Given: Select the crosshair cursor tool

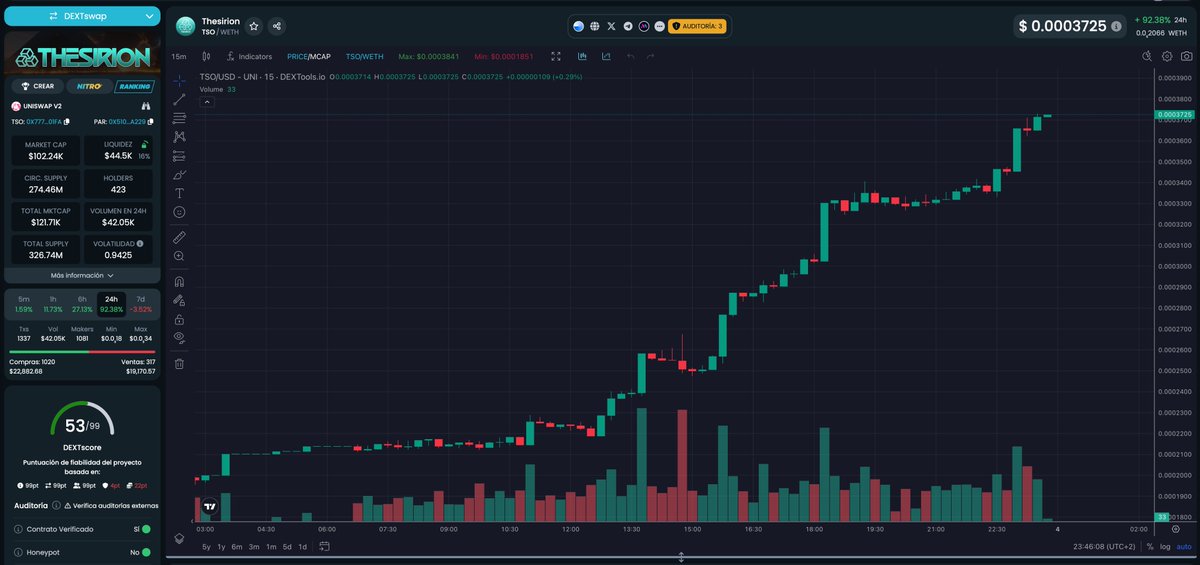Looking at the screenshot, I should 179,80.
